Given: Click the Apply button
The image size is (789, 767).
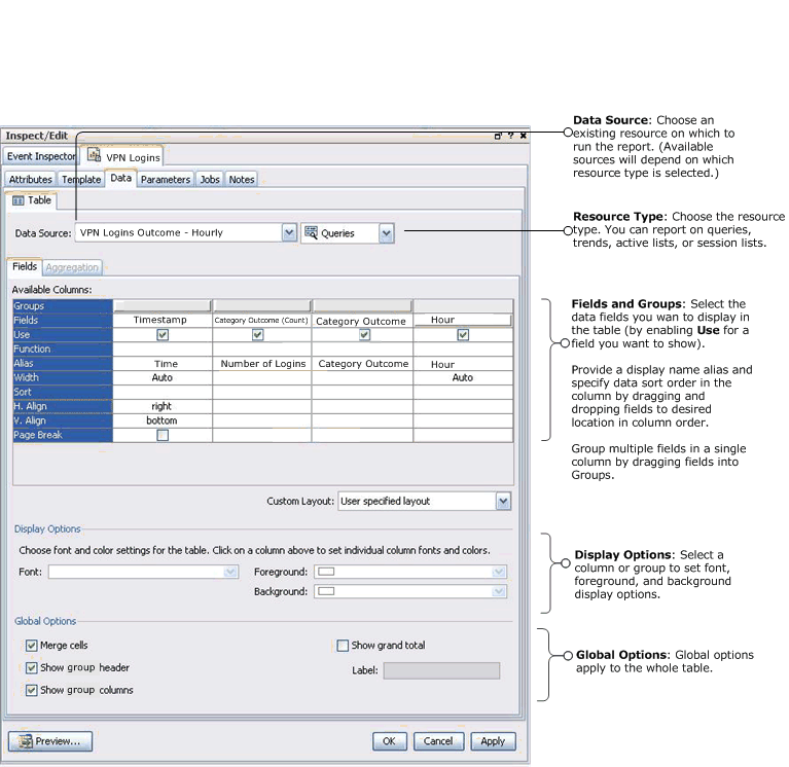Looking at the screenshot, I should tap(493, 741).
